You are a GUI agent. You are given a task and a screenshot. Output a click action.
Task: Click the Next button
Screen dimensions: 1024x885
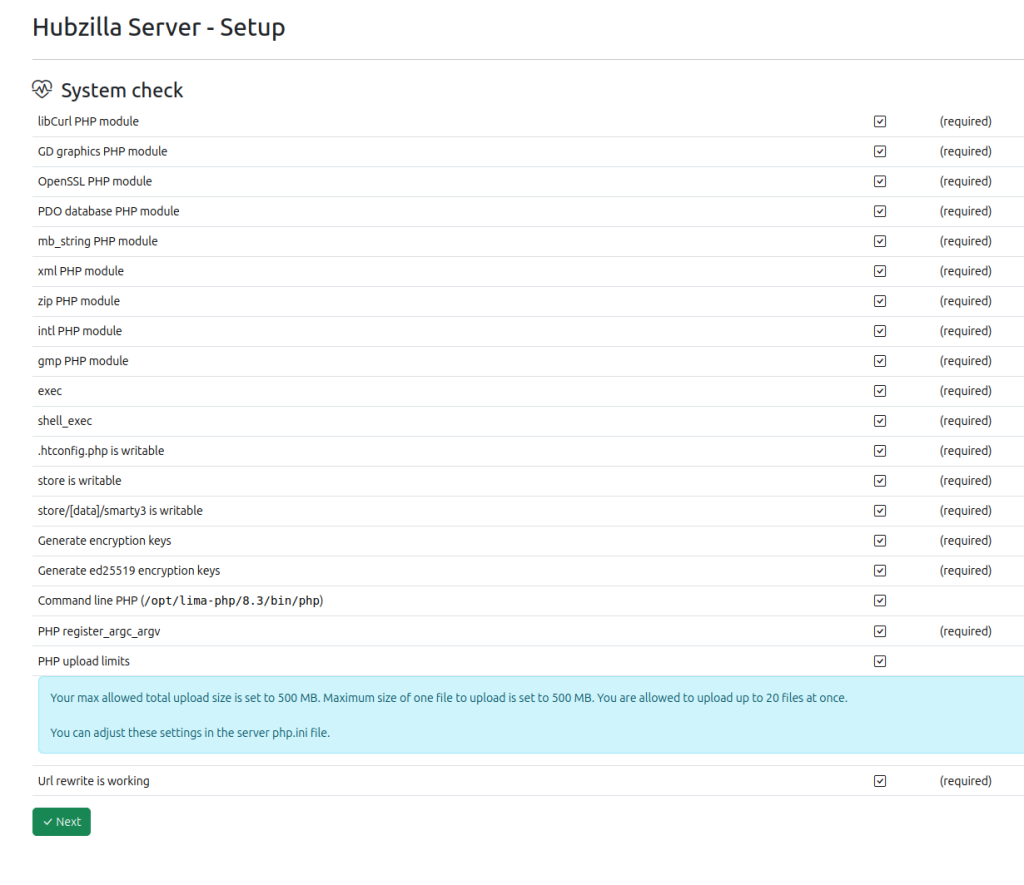(61, 821)
